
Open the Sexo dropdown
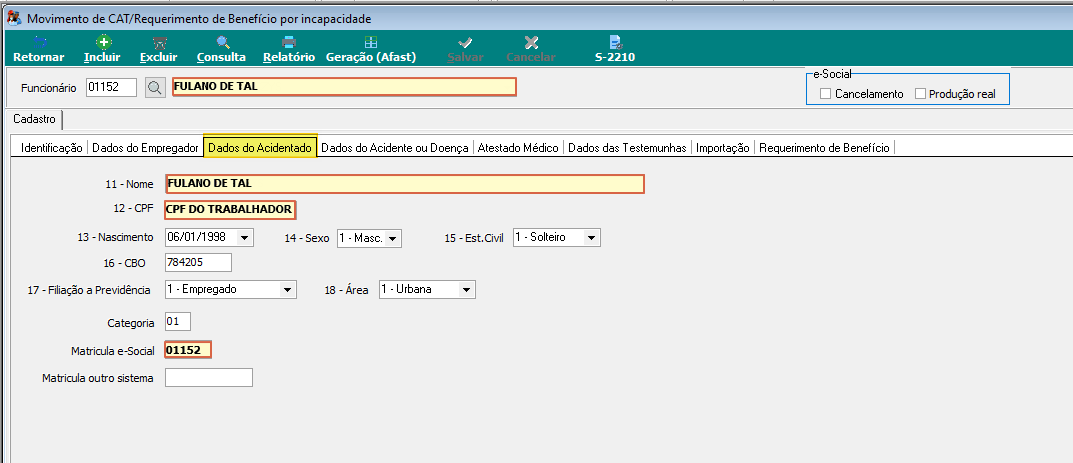pos(393,238)
